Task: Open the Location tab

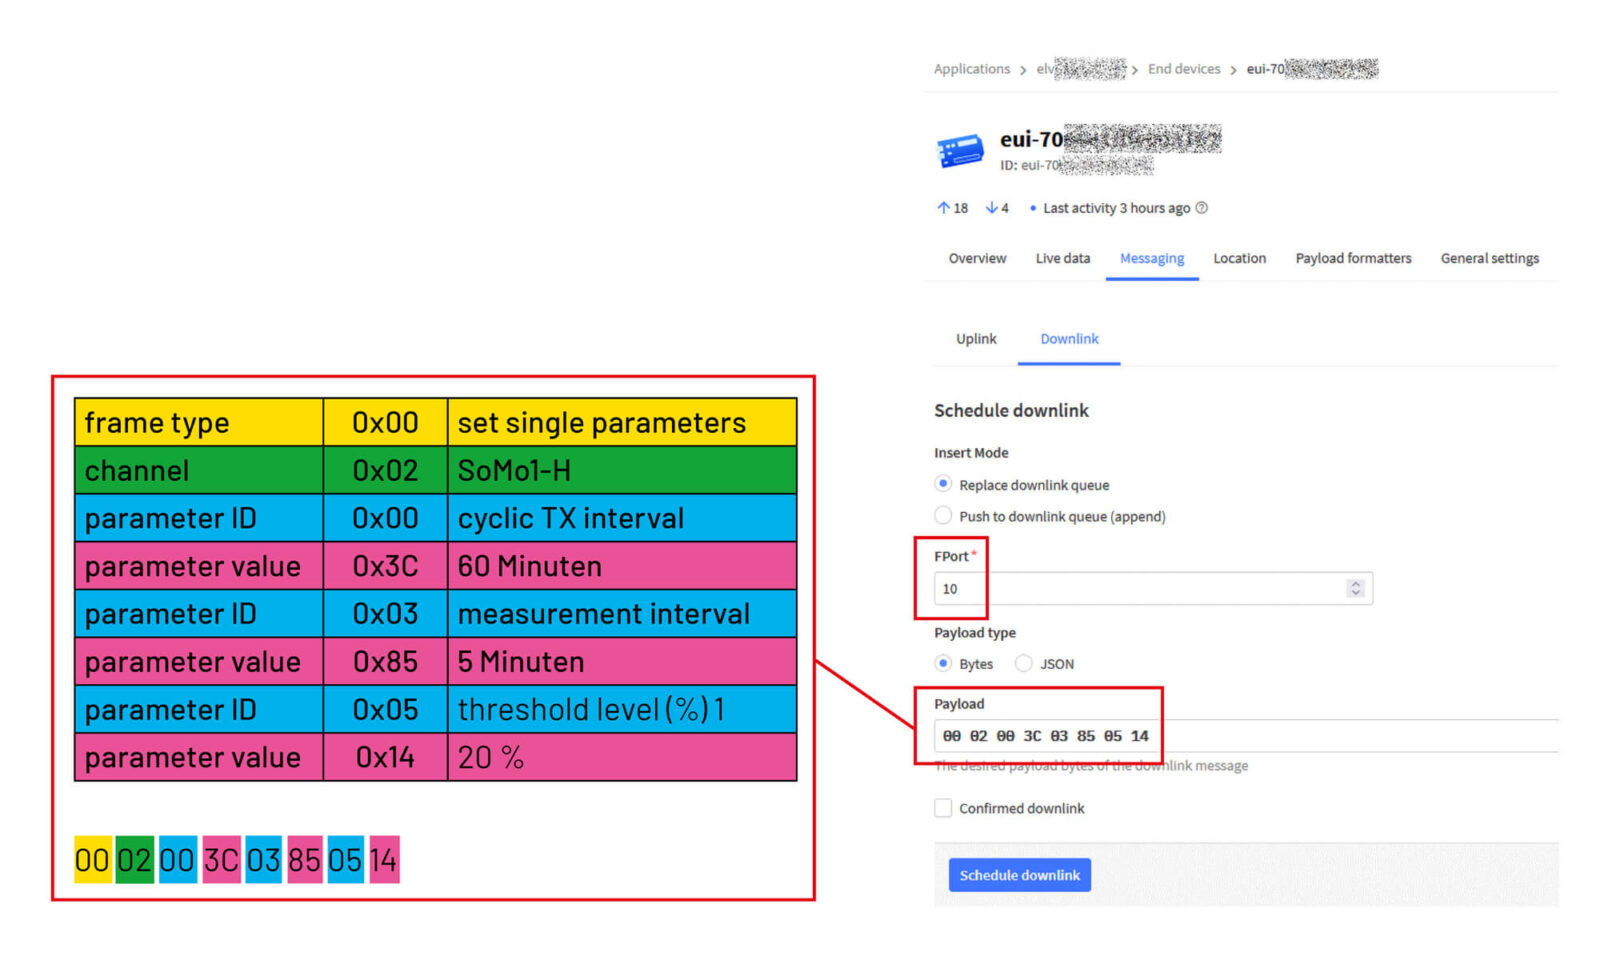Action: (1239, 258)
